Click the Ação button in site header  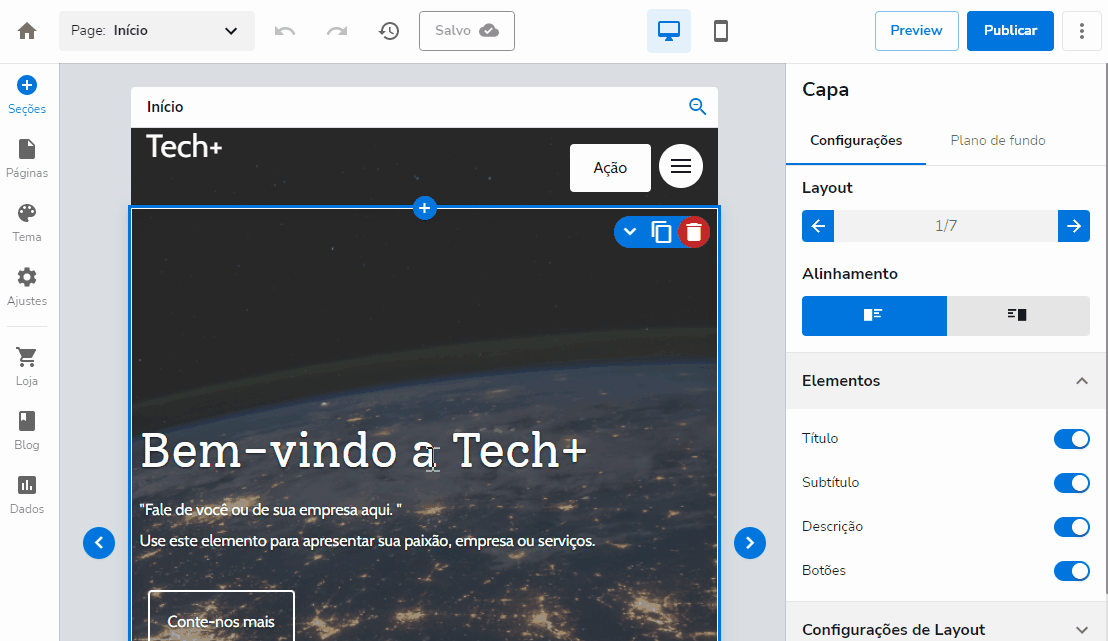611,167
